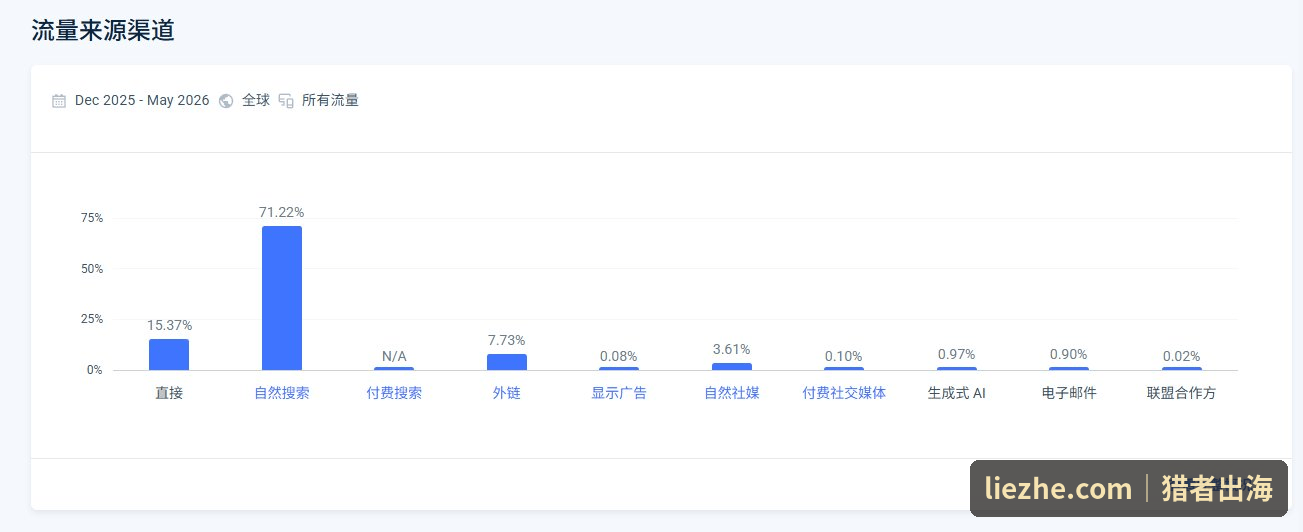The width and height of the screenshot is (1303, 532).
Task: Click the 生成式 AI axis label
Action: pyautogui.click(x=957, y=393)
